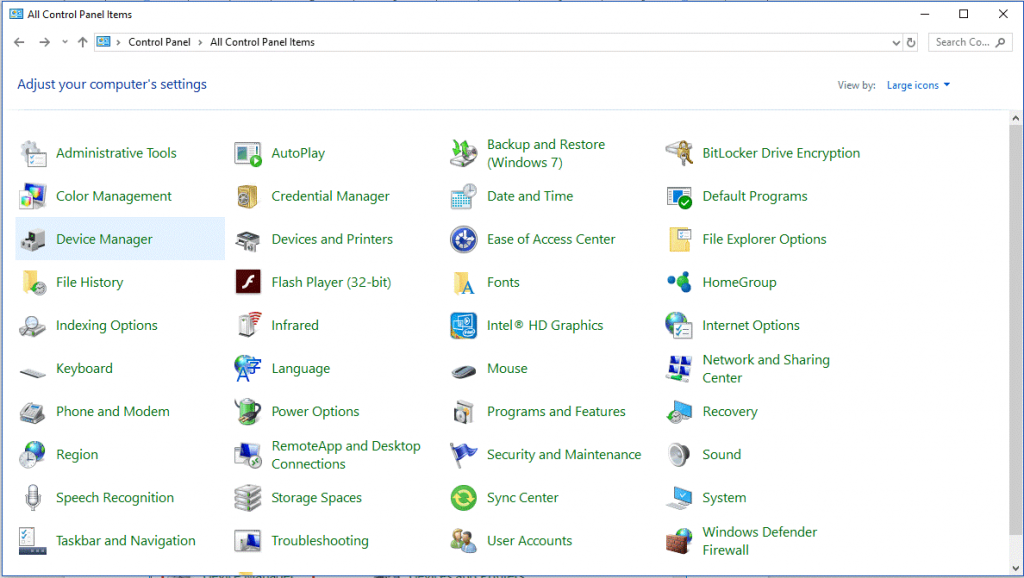The image size is (1024, 578).
Task: Open Administrative Tools icon
Action: (33, 153)
